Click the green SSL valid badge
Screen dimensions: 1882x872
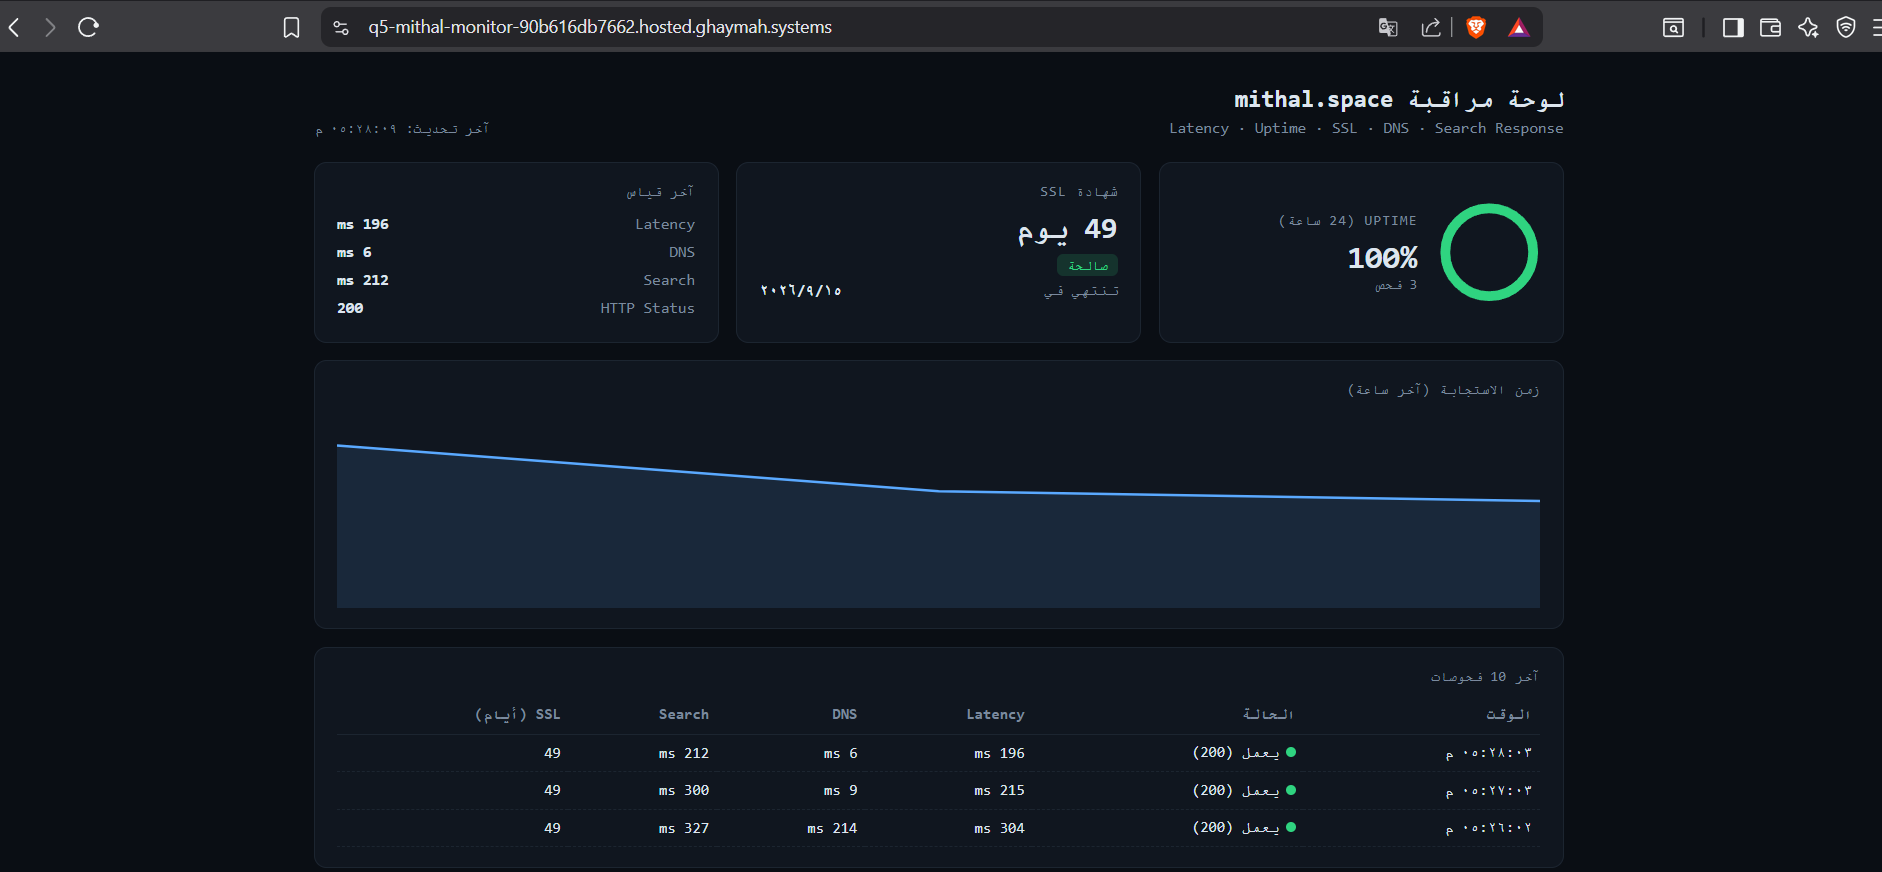click(x=1087, y=265)
